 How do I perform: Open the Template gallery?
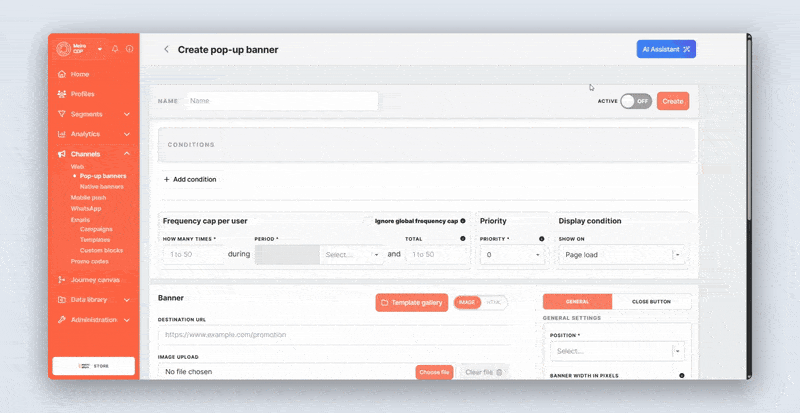click(x=412, y=303)
